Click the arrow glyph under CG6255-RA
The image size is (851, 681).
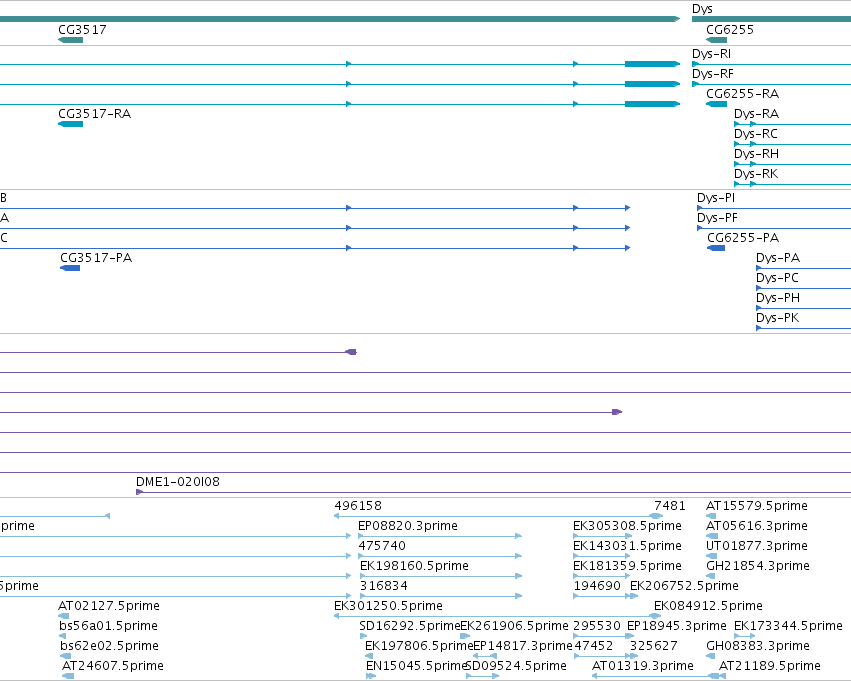click(716, 104)
